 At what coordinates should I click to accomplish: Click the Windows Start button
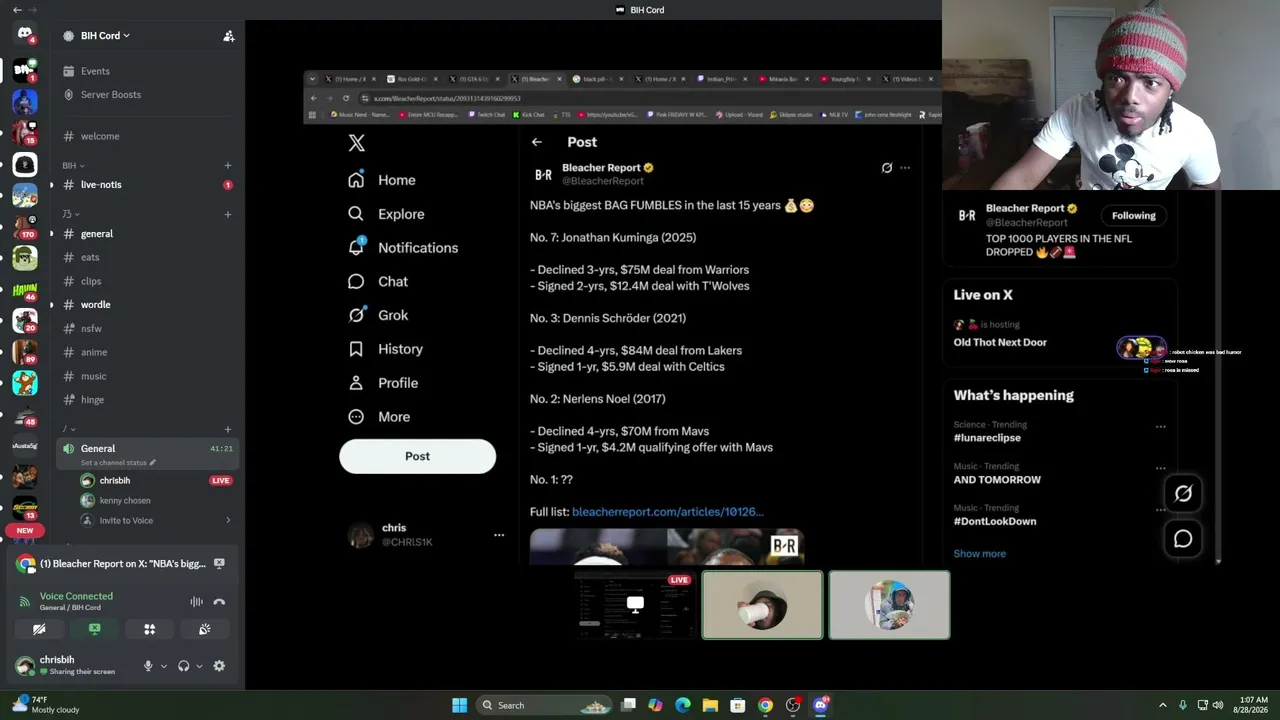459,705
